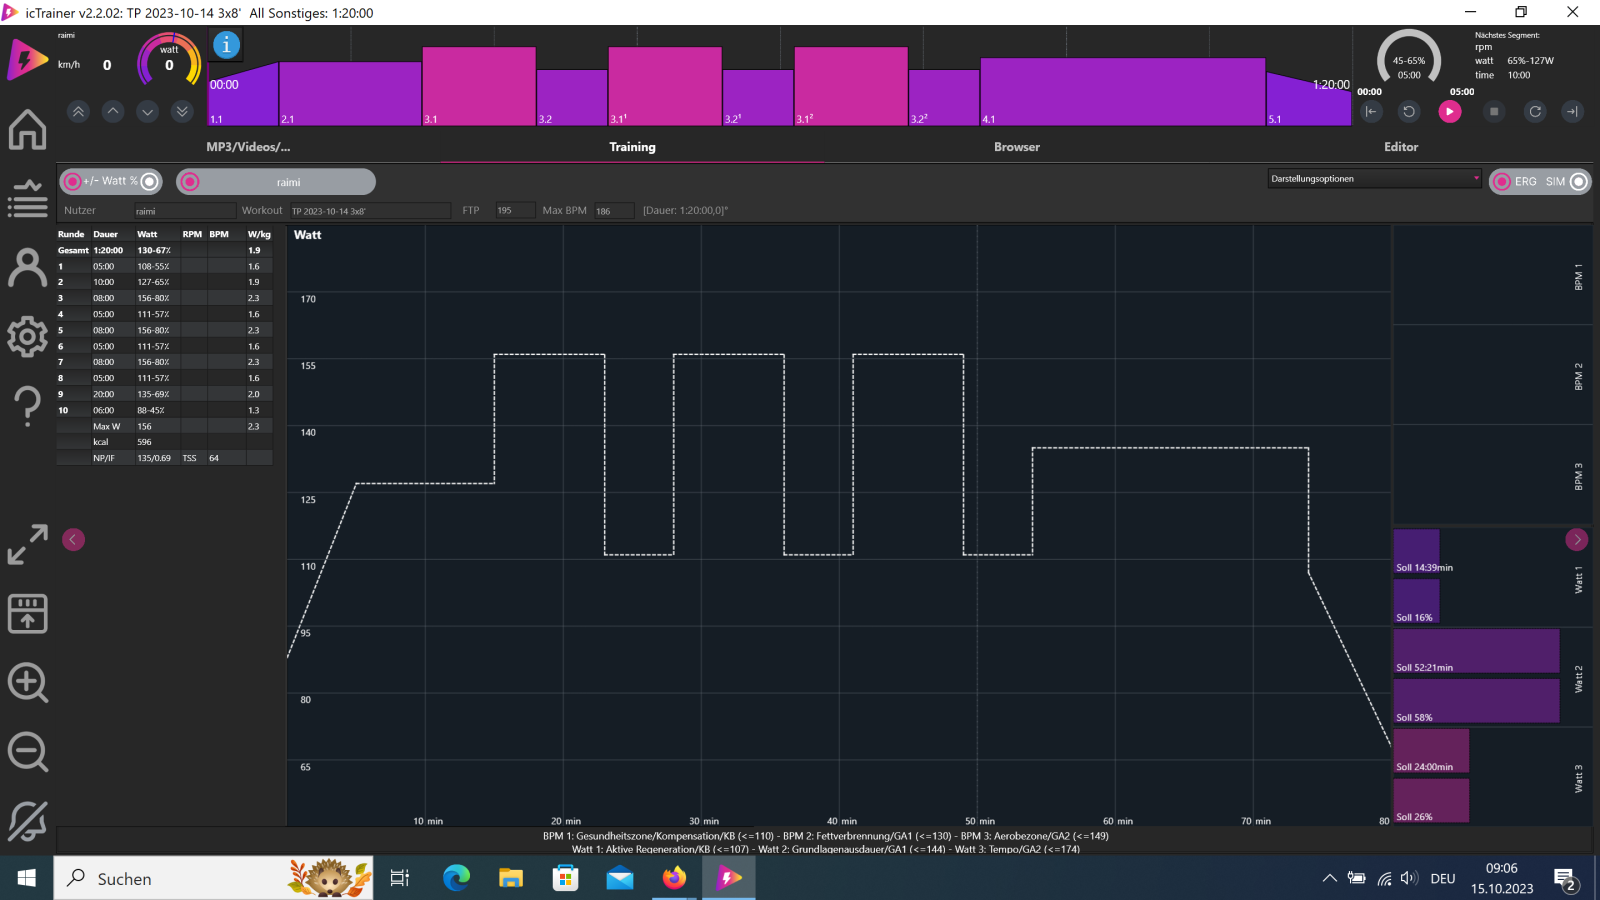The height and width of the screenshot is (900, 1600).
Task: Switch to the Browser tab
Action: click(x=1016, y=147)
